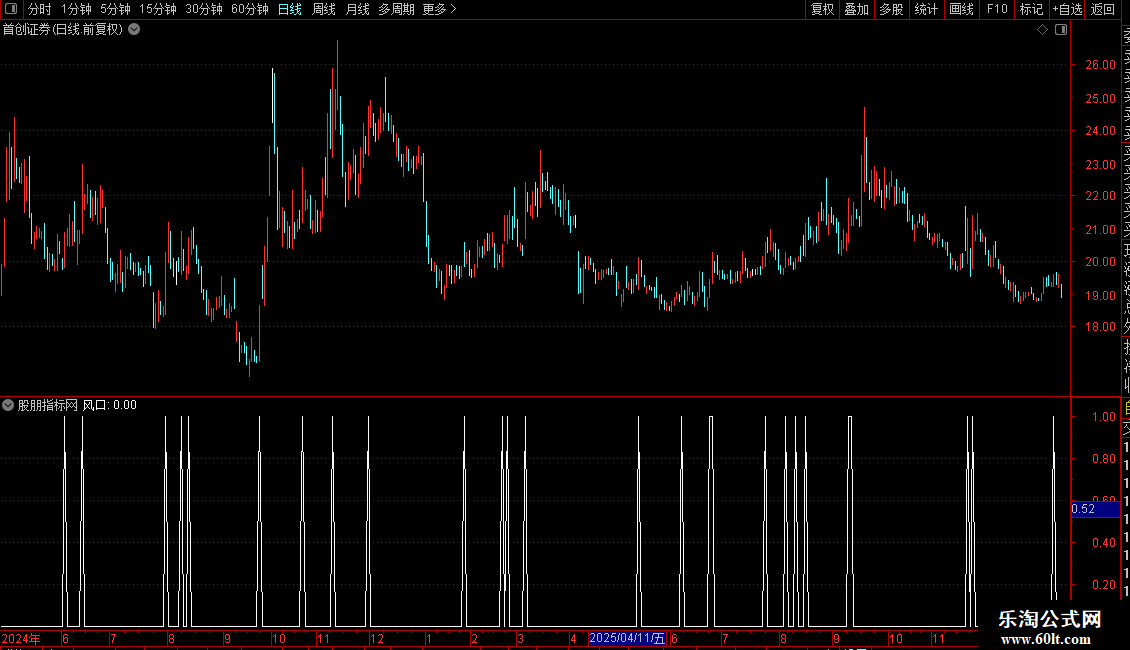Click the 2025/04/11/五 date marker

coord(627,638)
